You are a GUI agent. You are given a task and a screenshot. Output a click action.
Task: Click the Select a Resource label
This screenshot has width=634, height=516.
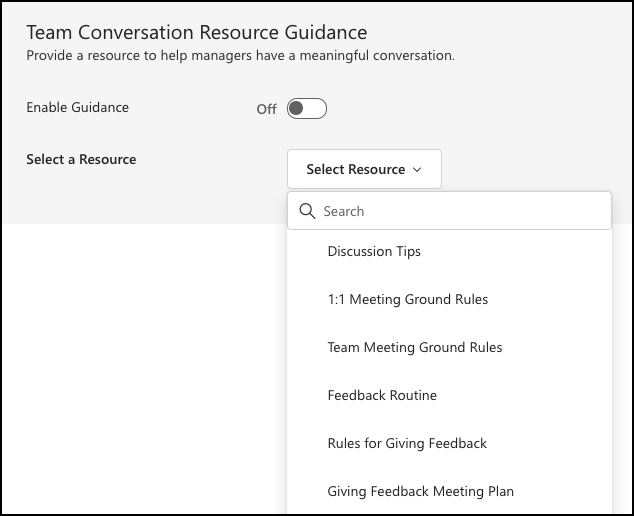(81, 159)
